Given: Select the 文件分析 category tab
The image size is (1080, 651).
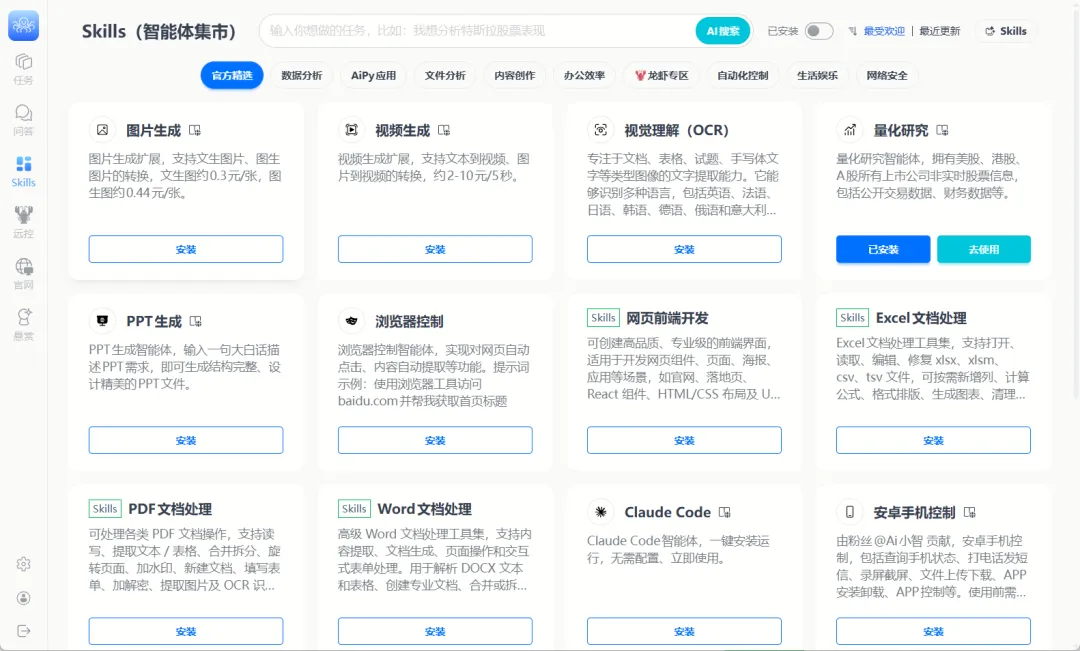Looking at the screenshot, I should coord(445,76).
